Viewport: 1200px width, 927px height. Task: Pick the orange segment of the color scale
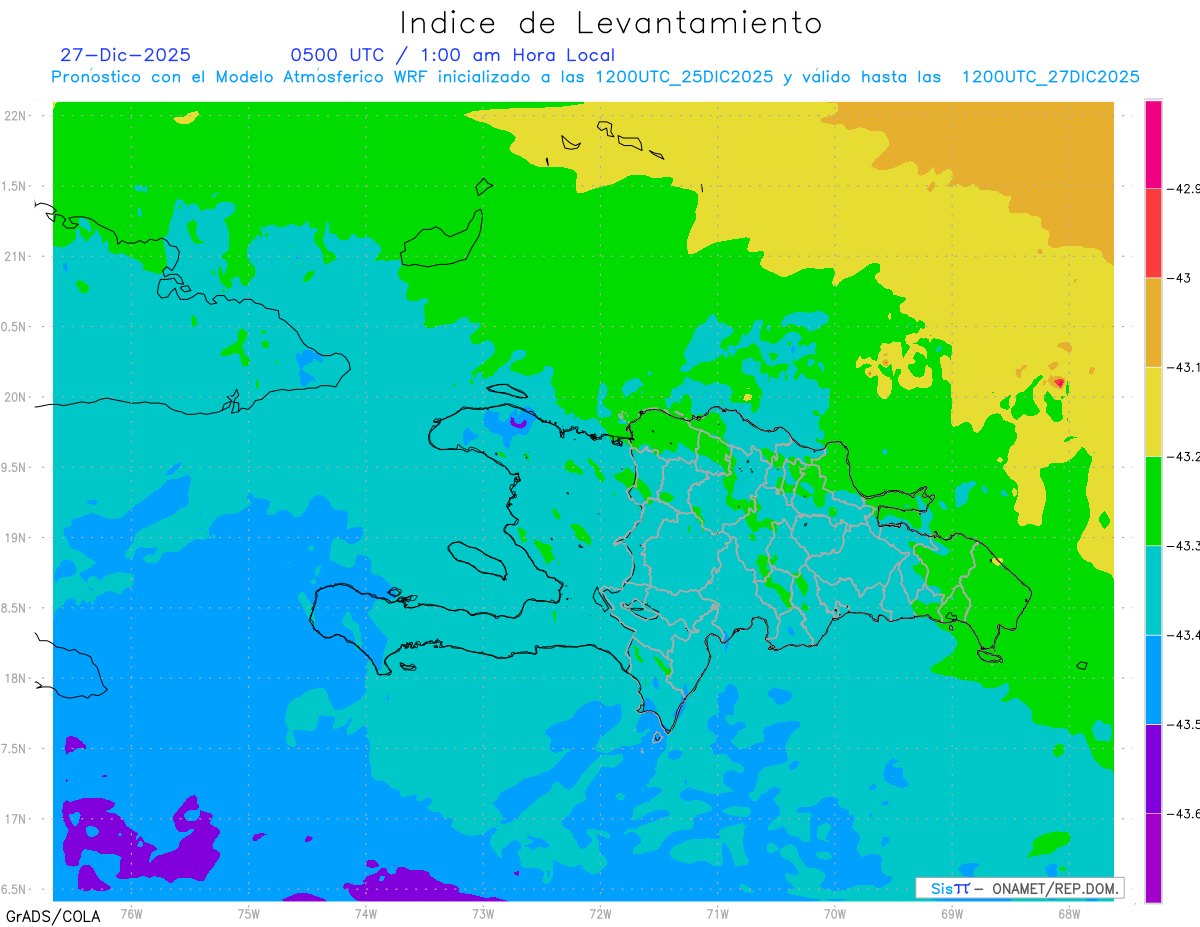pos(1153,322)
